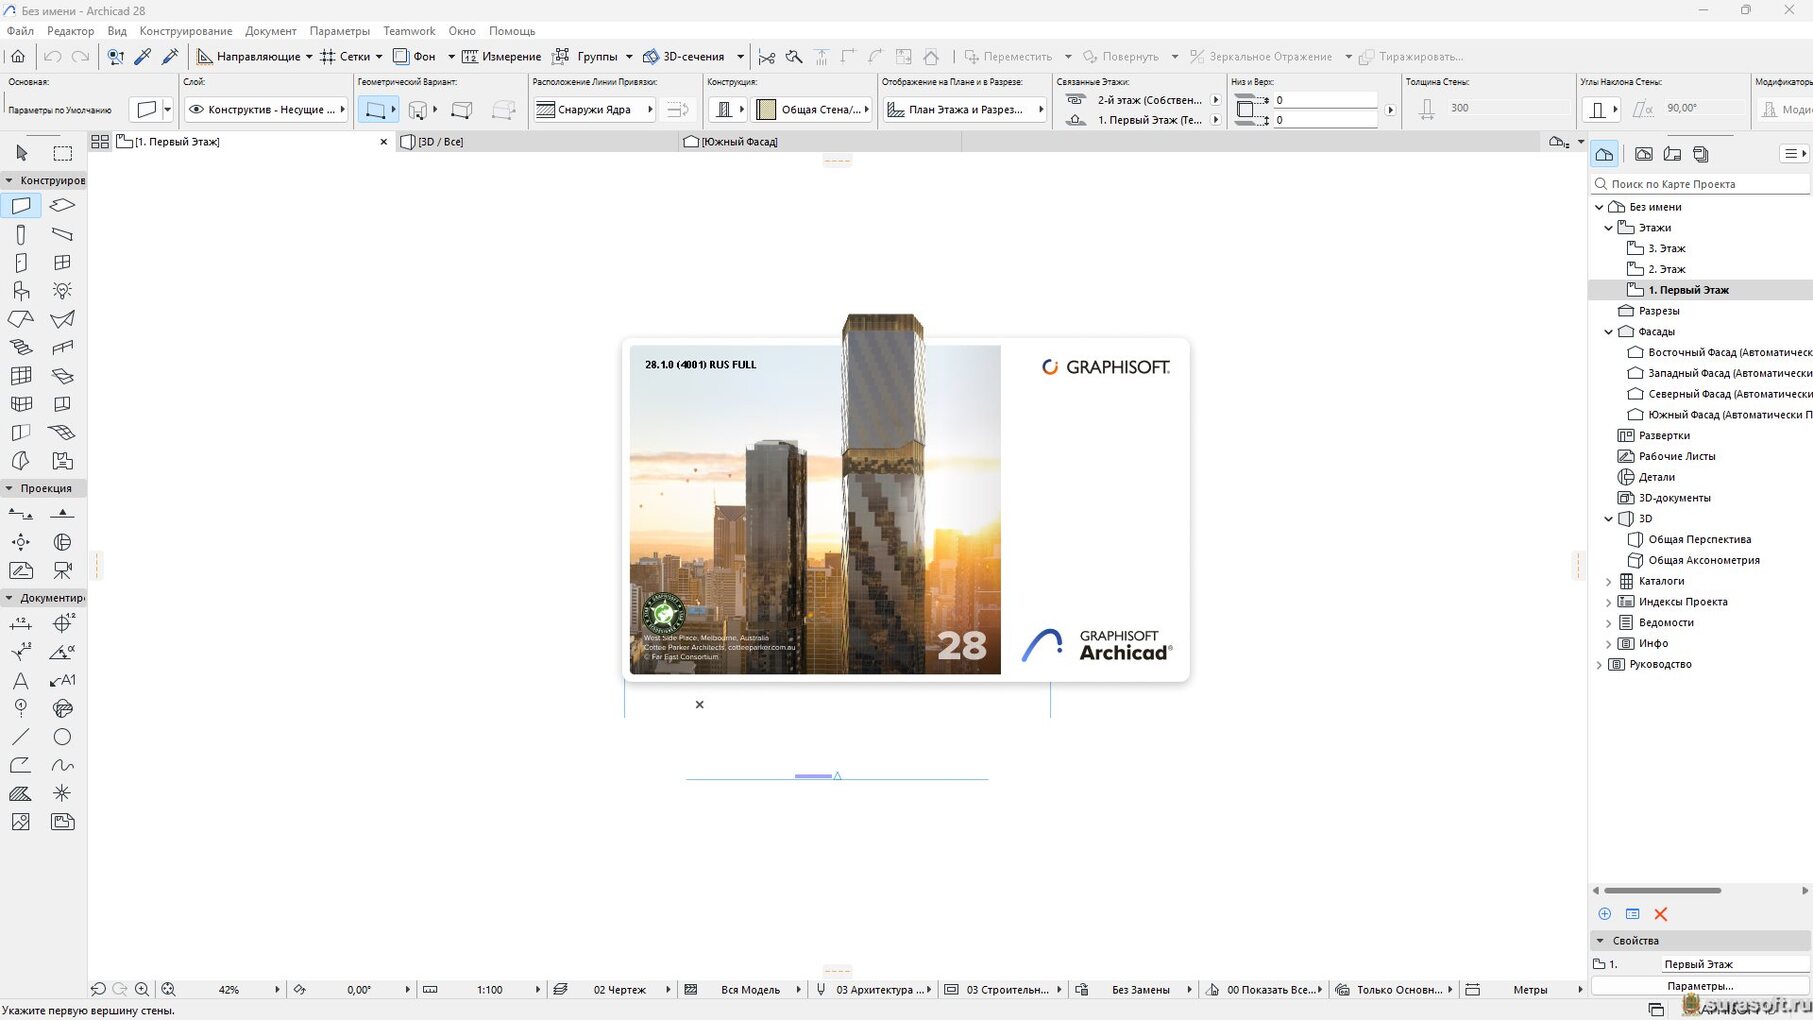Select the Railing tool
This screenshot has width=1813, height=1020.
pos(62,348)
